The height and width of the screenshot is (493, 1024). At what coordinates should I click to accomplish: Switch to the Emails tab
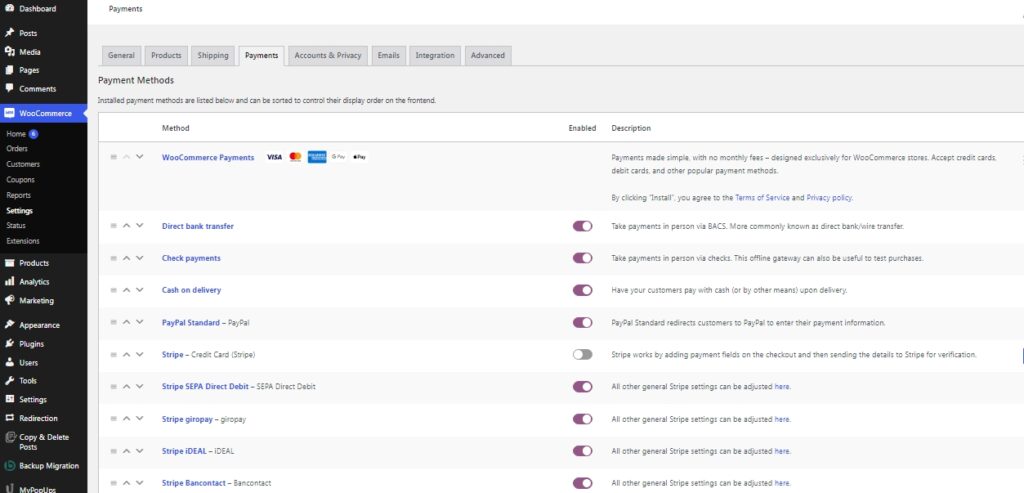tap(389, 56)
